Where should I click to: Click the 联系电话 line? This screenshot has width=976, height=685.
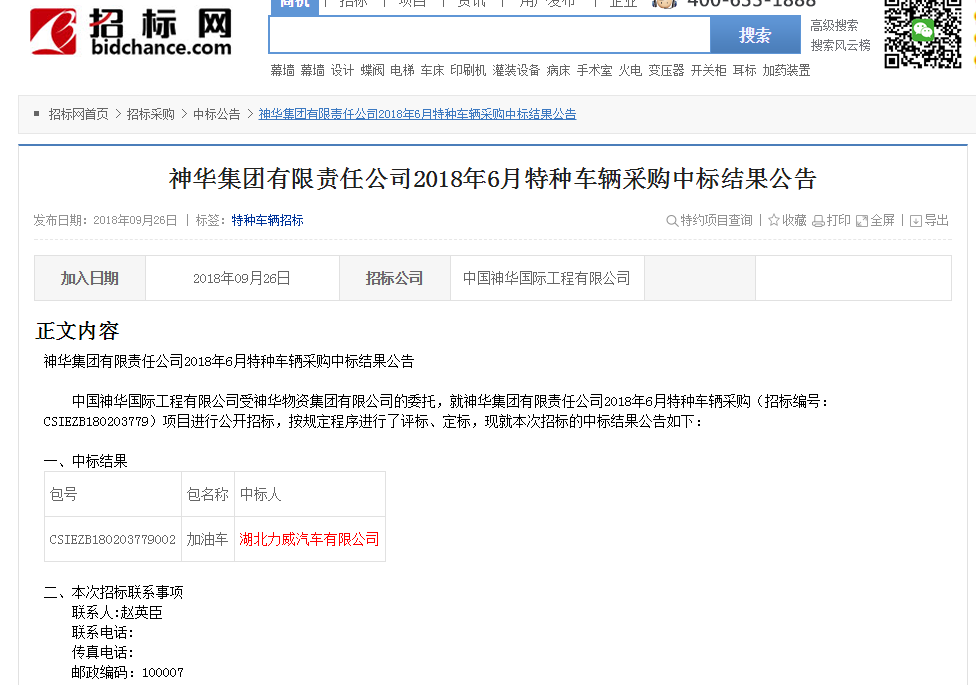pos(103,633)
